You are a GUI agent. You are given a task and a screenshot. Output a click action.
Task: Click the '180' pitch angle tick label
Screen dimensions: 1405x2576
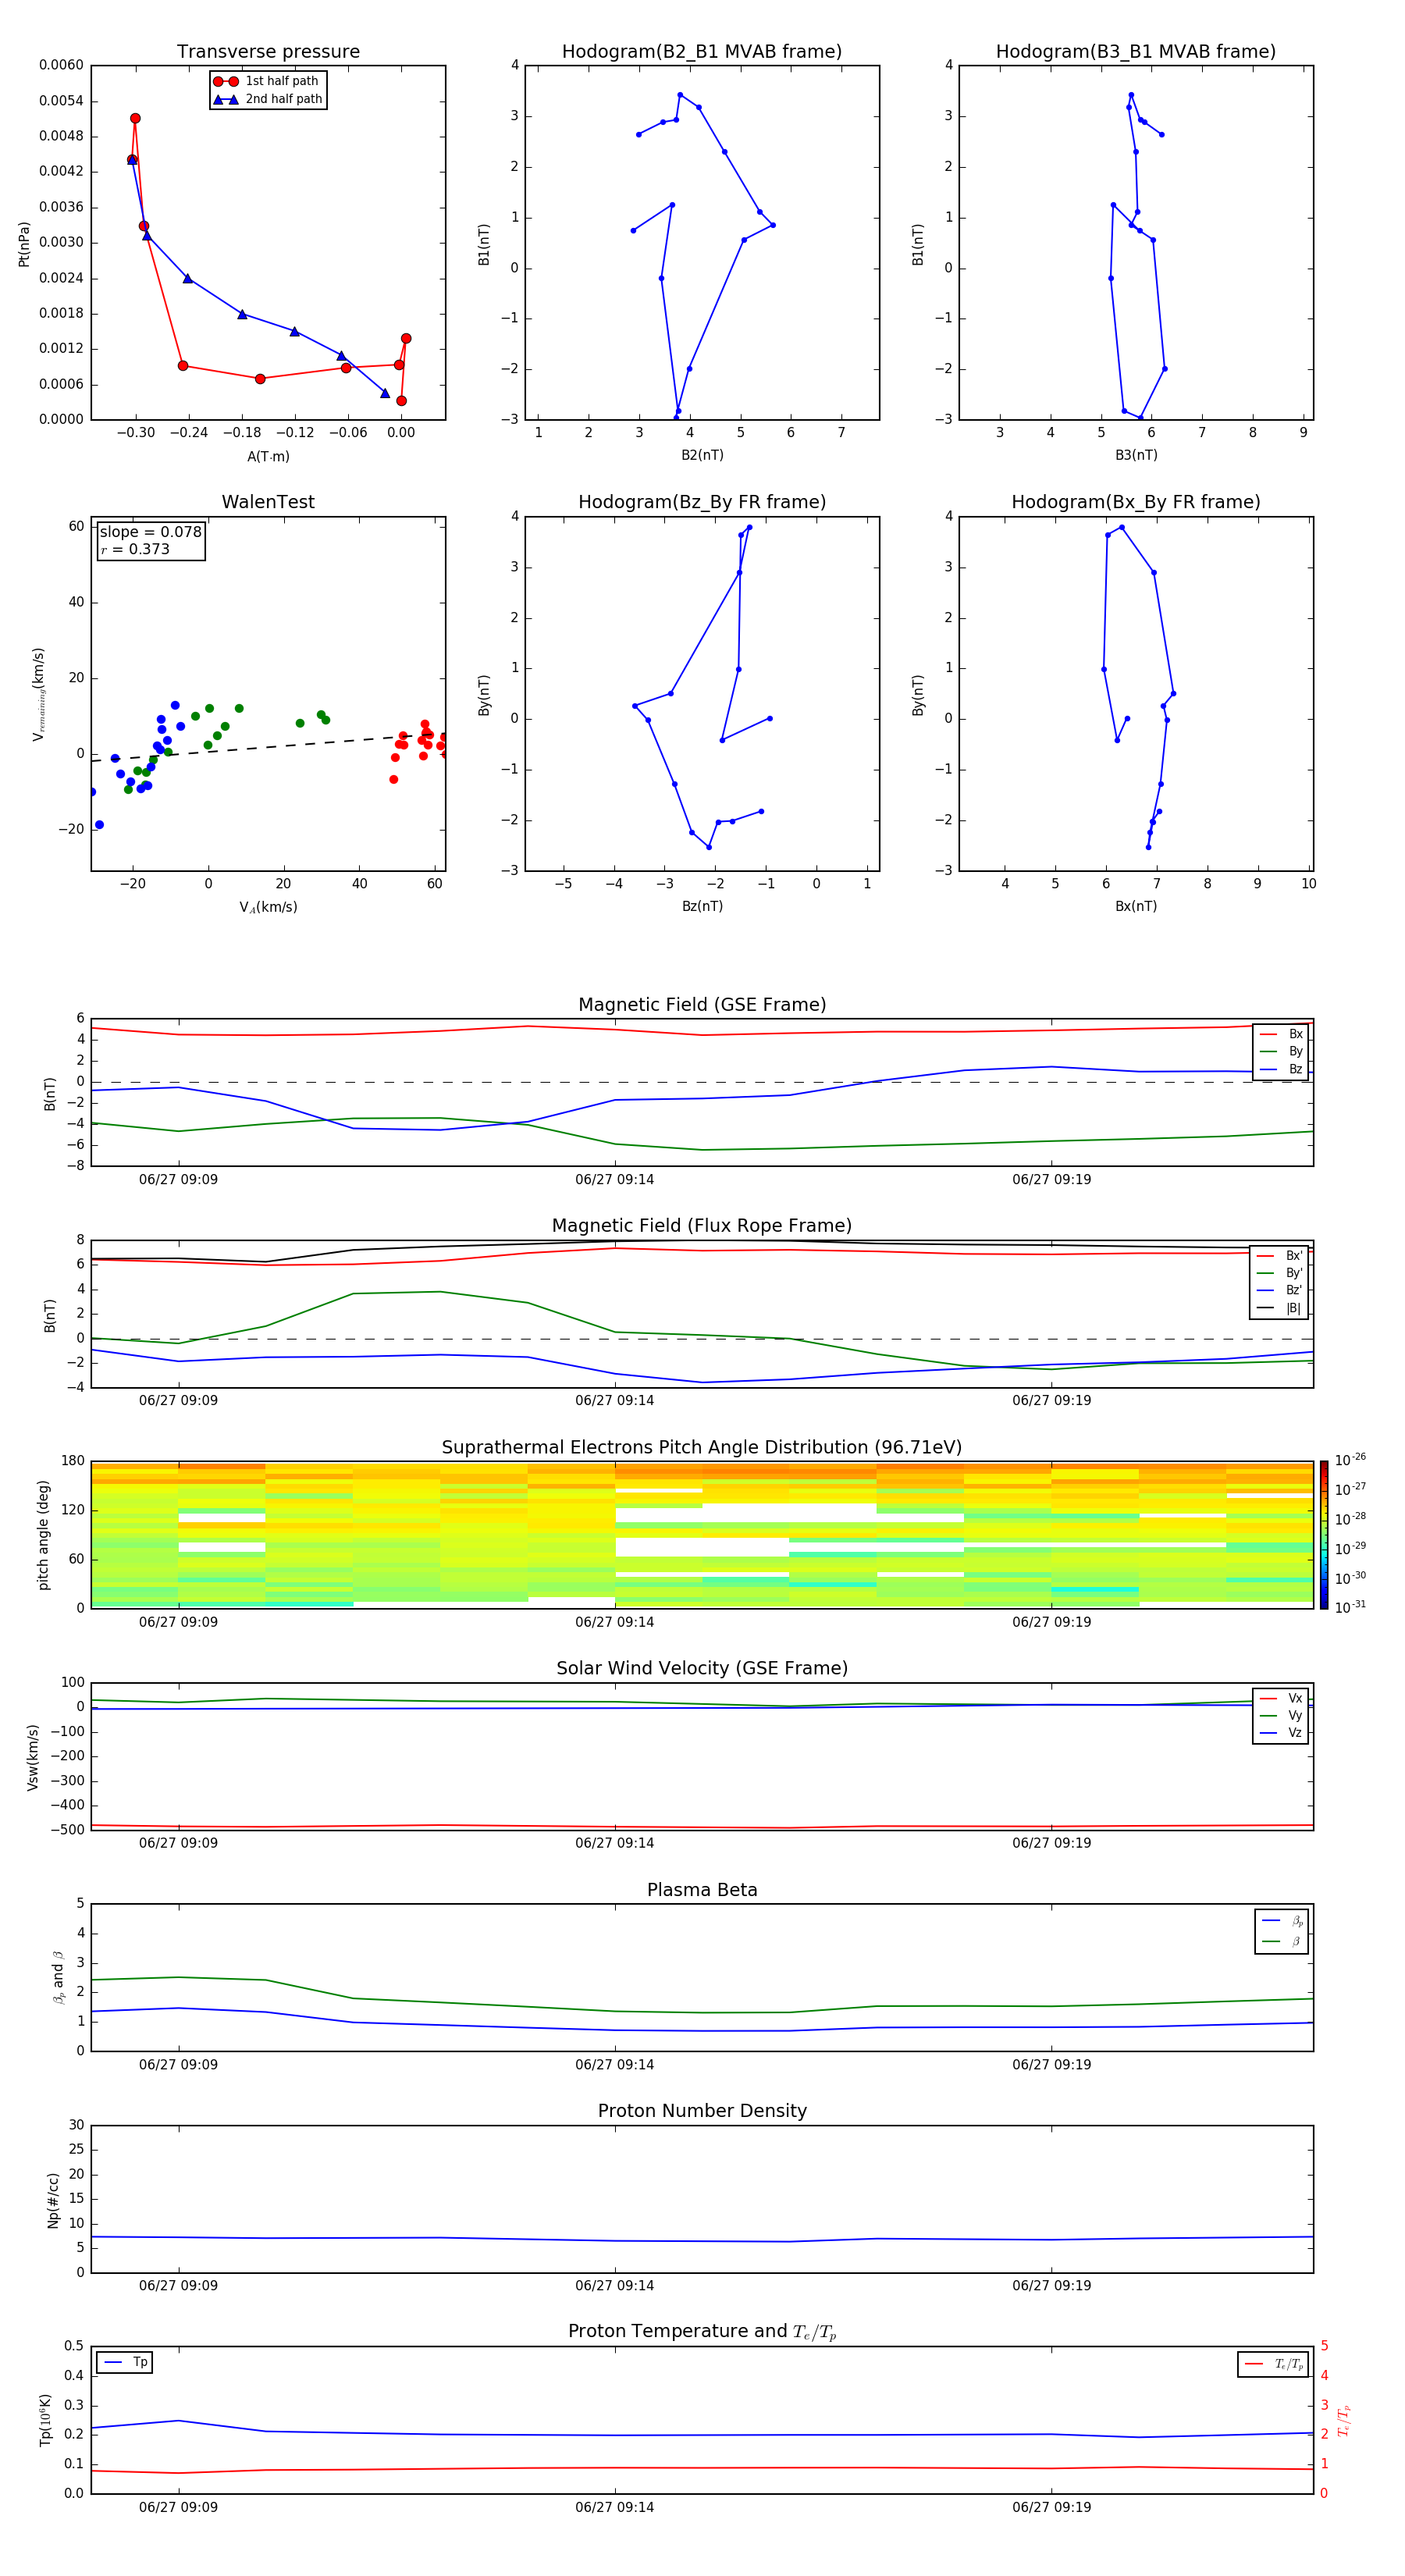[x=73, y=1461]
